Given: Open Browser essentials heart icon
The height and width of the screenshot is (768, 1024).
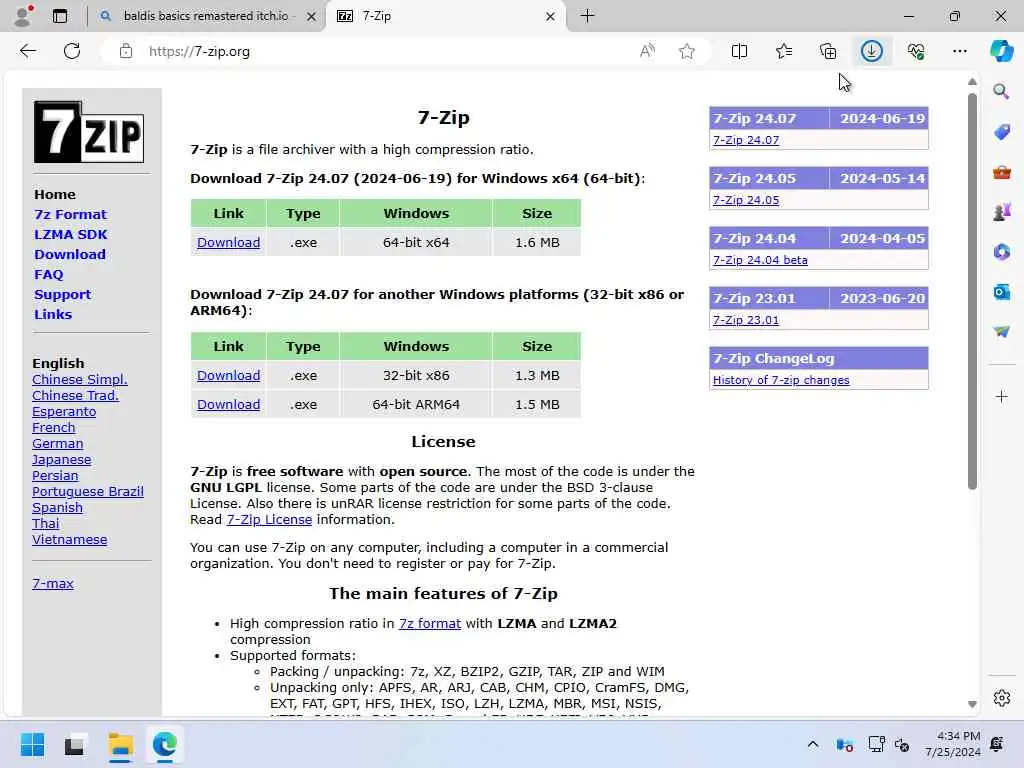Looking at the screenshot, I should pos(916,51).
